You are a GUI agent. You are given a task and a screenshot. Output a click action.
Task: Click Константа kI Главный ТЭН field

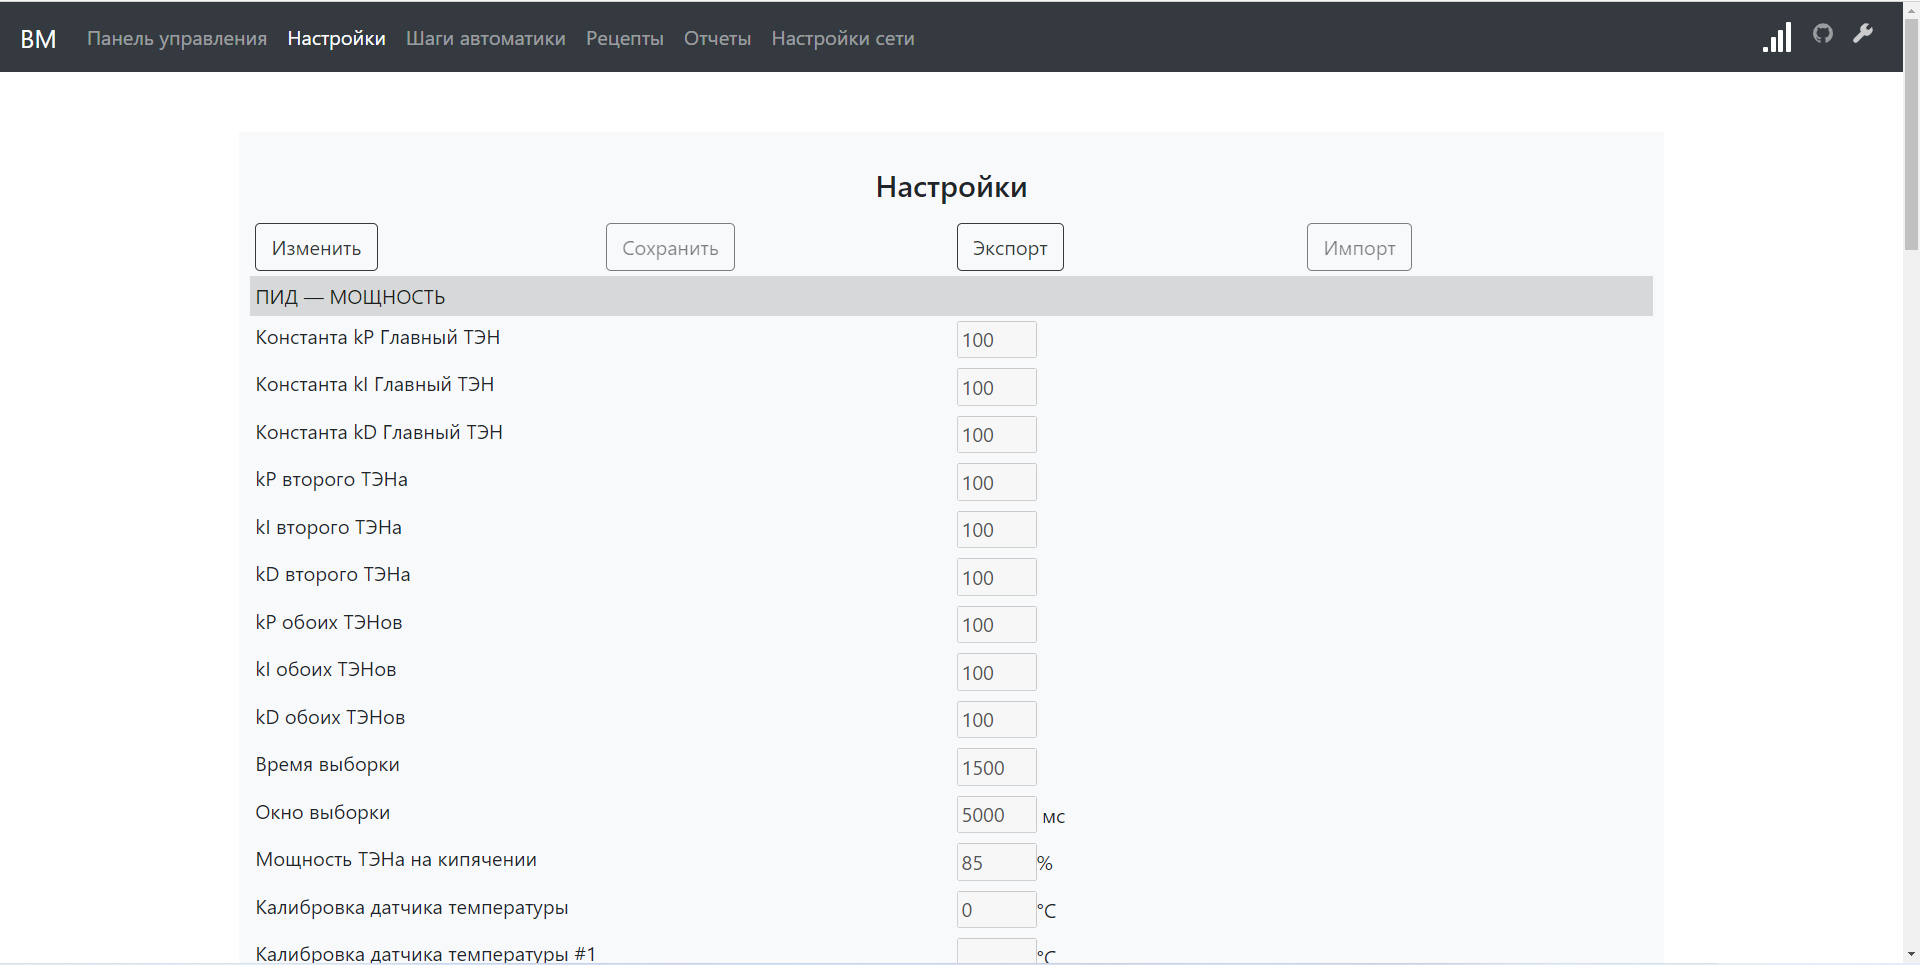(996, 387)
